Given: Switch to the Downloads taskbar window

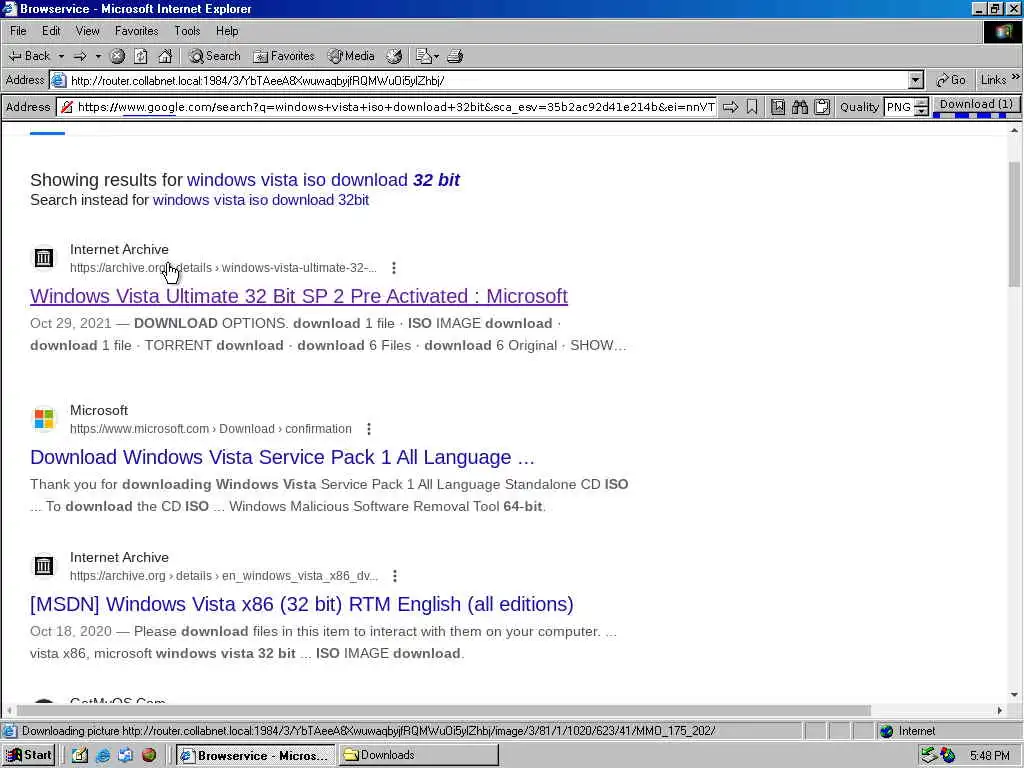Looking at the screenshot, I should coord(418,755).
